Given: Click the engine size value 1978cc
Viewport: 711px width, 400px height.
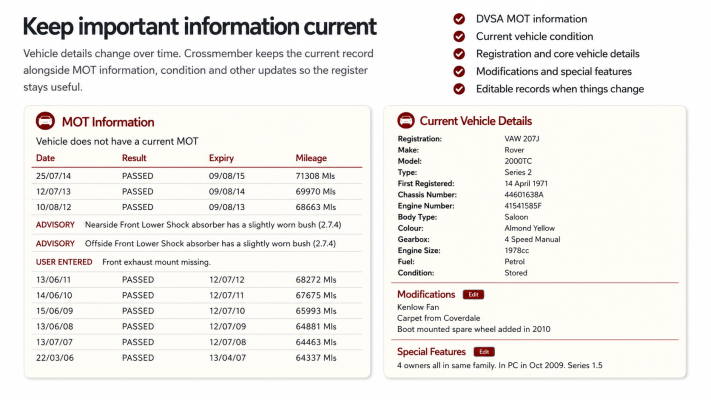Looking at the screenshot, I should (516, 250).
